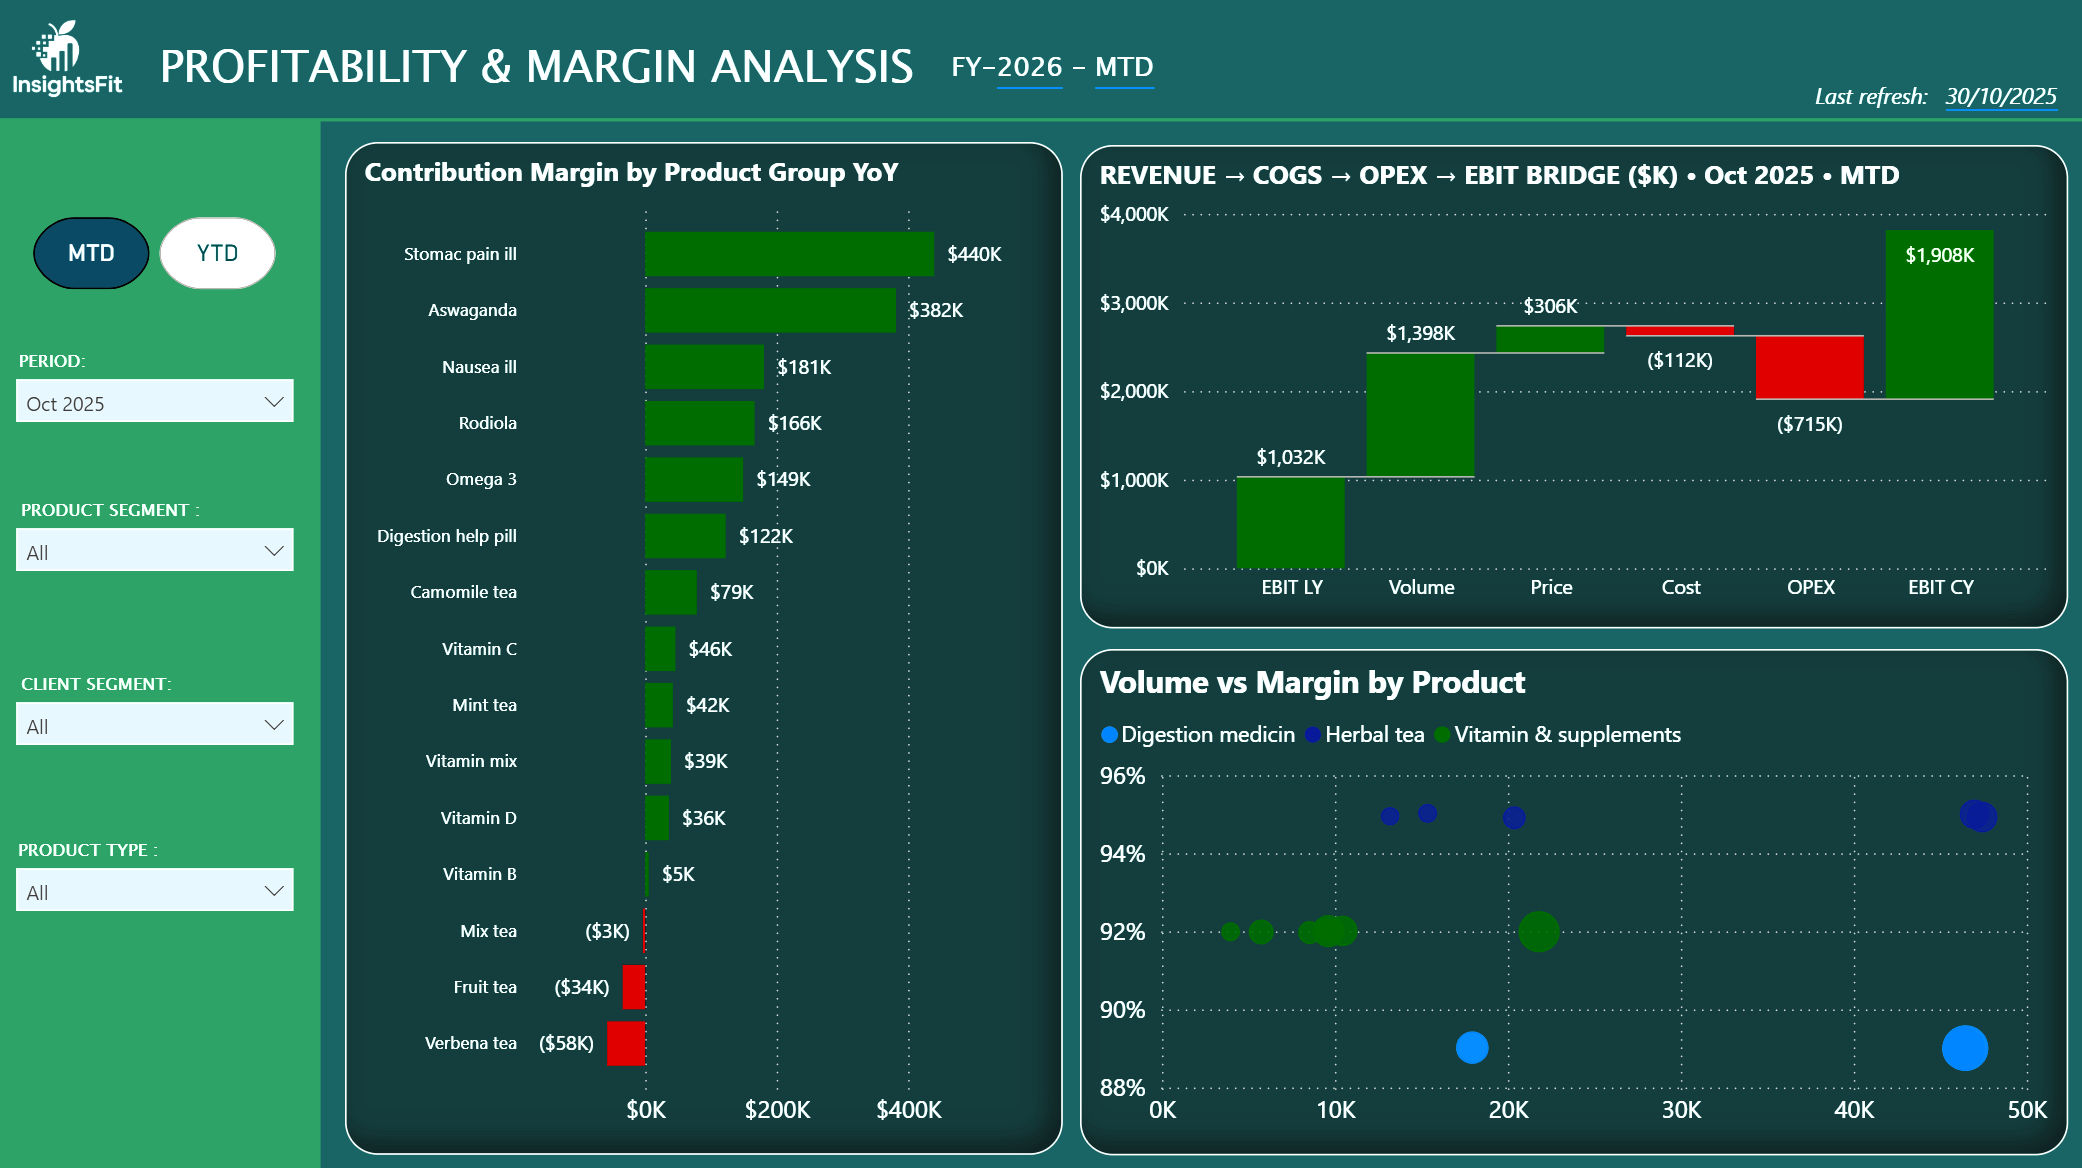Click the large green bubble near 22K volume
The image size is (2082, 1168).
tap(1538, 931)
